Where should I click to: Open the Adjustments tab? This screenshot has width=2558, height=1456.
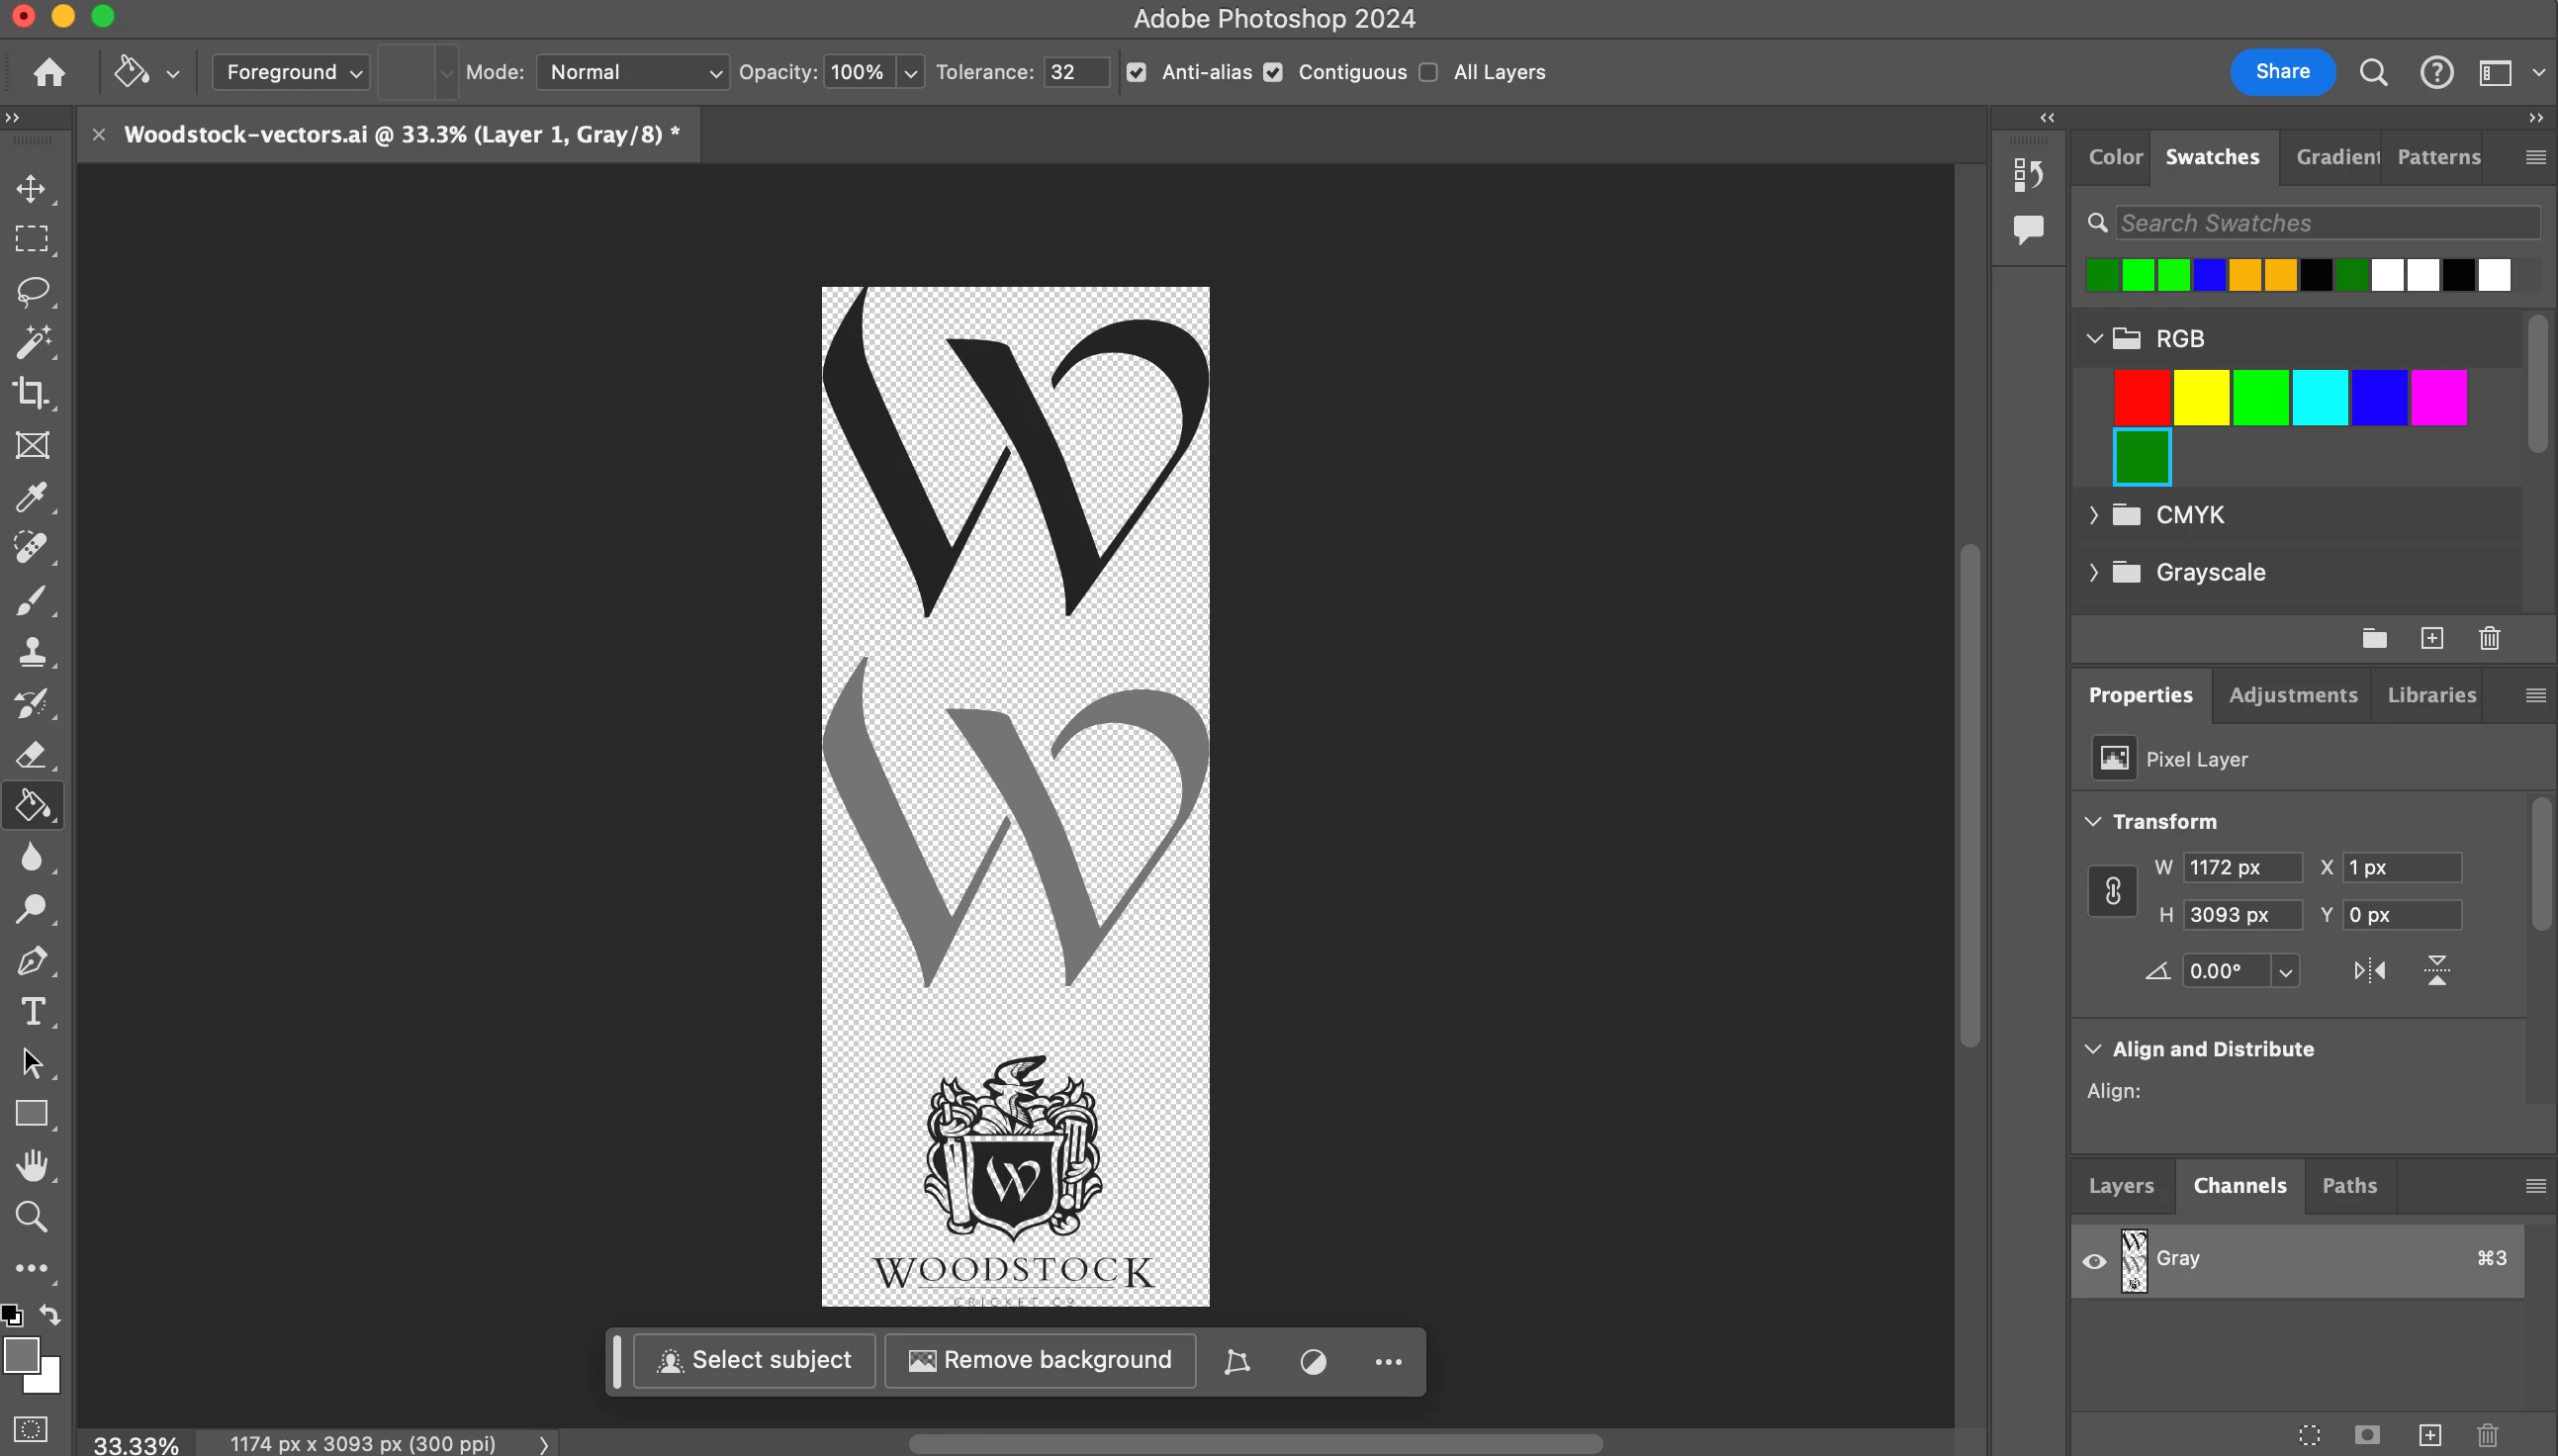tap(2292, 695)
